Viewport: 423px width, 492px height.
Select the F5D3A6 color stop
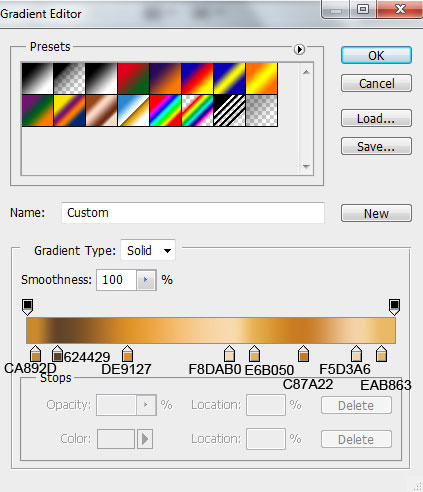click(x=356, y=354)
